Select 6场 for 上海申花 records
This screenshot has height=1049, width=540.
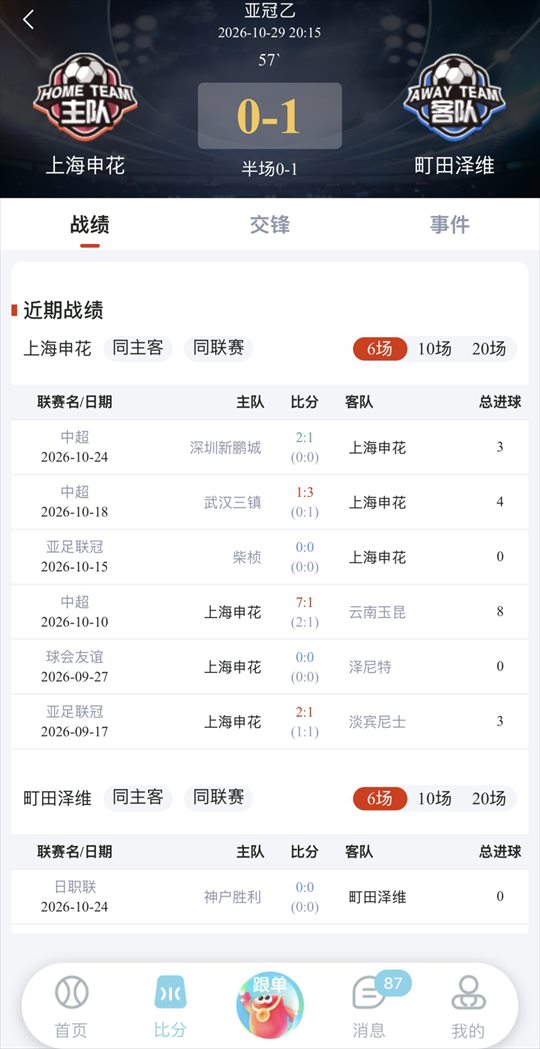(x=380, y=349)
